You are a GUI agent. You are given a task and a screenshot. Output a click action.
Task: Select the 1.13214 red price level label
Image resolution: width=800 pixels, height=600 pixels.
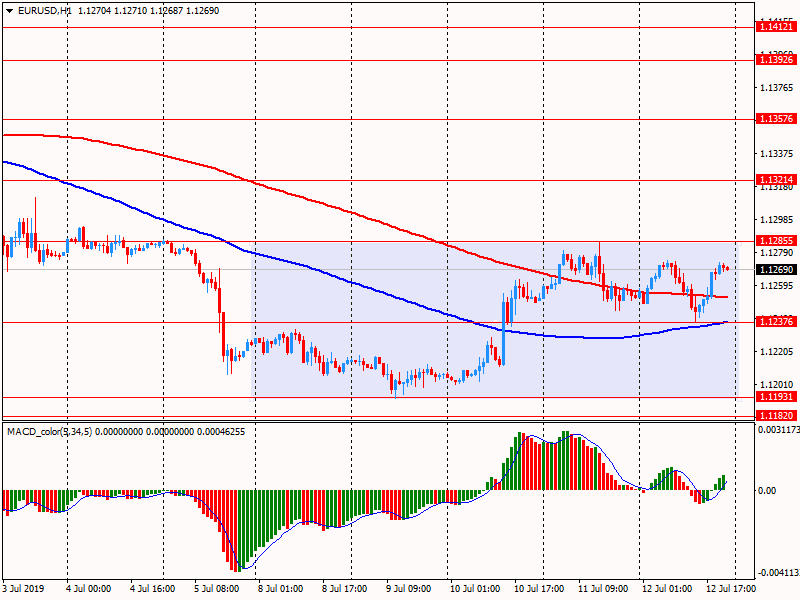coord(776,180)
